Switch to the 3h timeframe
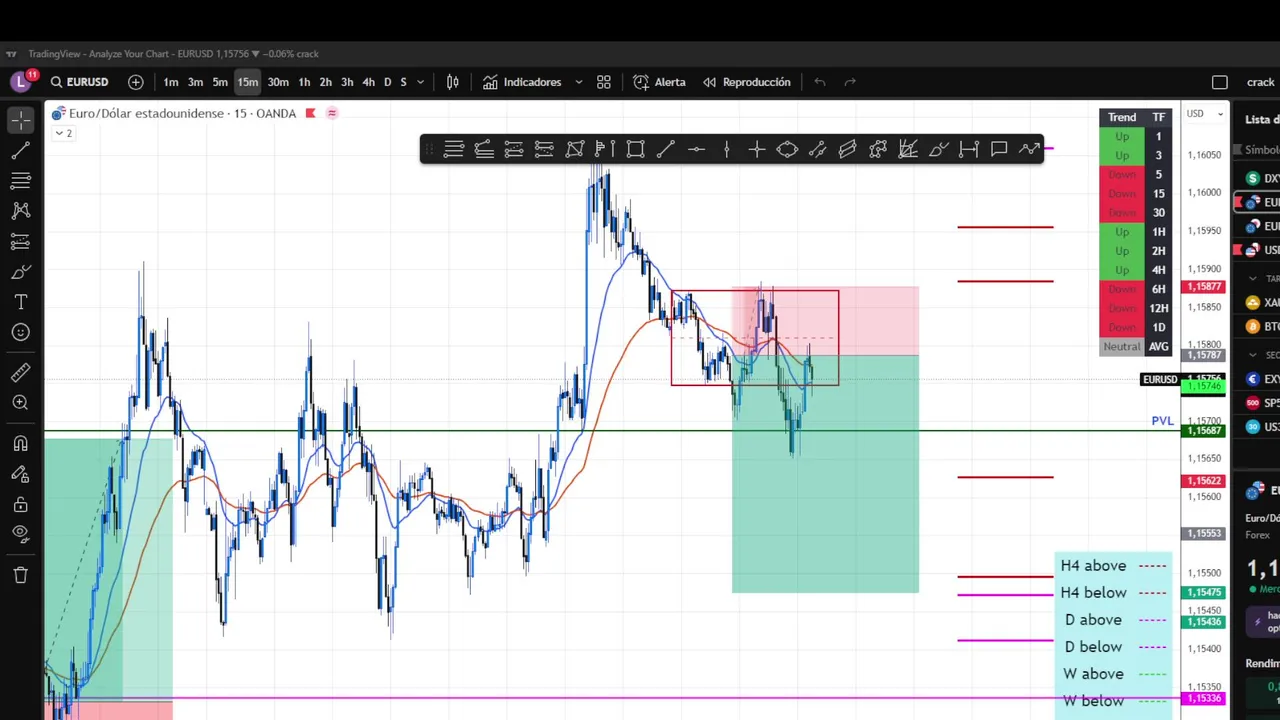Image resolution: width=1280 pixels, height=720 pixels. 347,82
